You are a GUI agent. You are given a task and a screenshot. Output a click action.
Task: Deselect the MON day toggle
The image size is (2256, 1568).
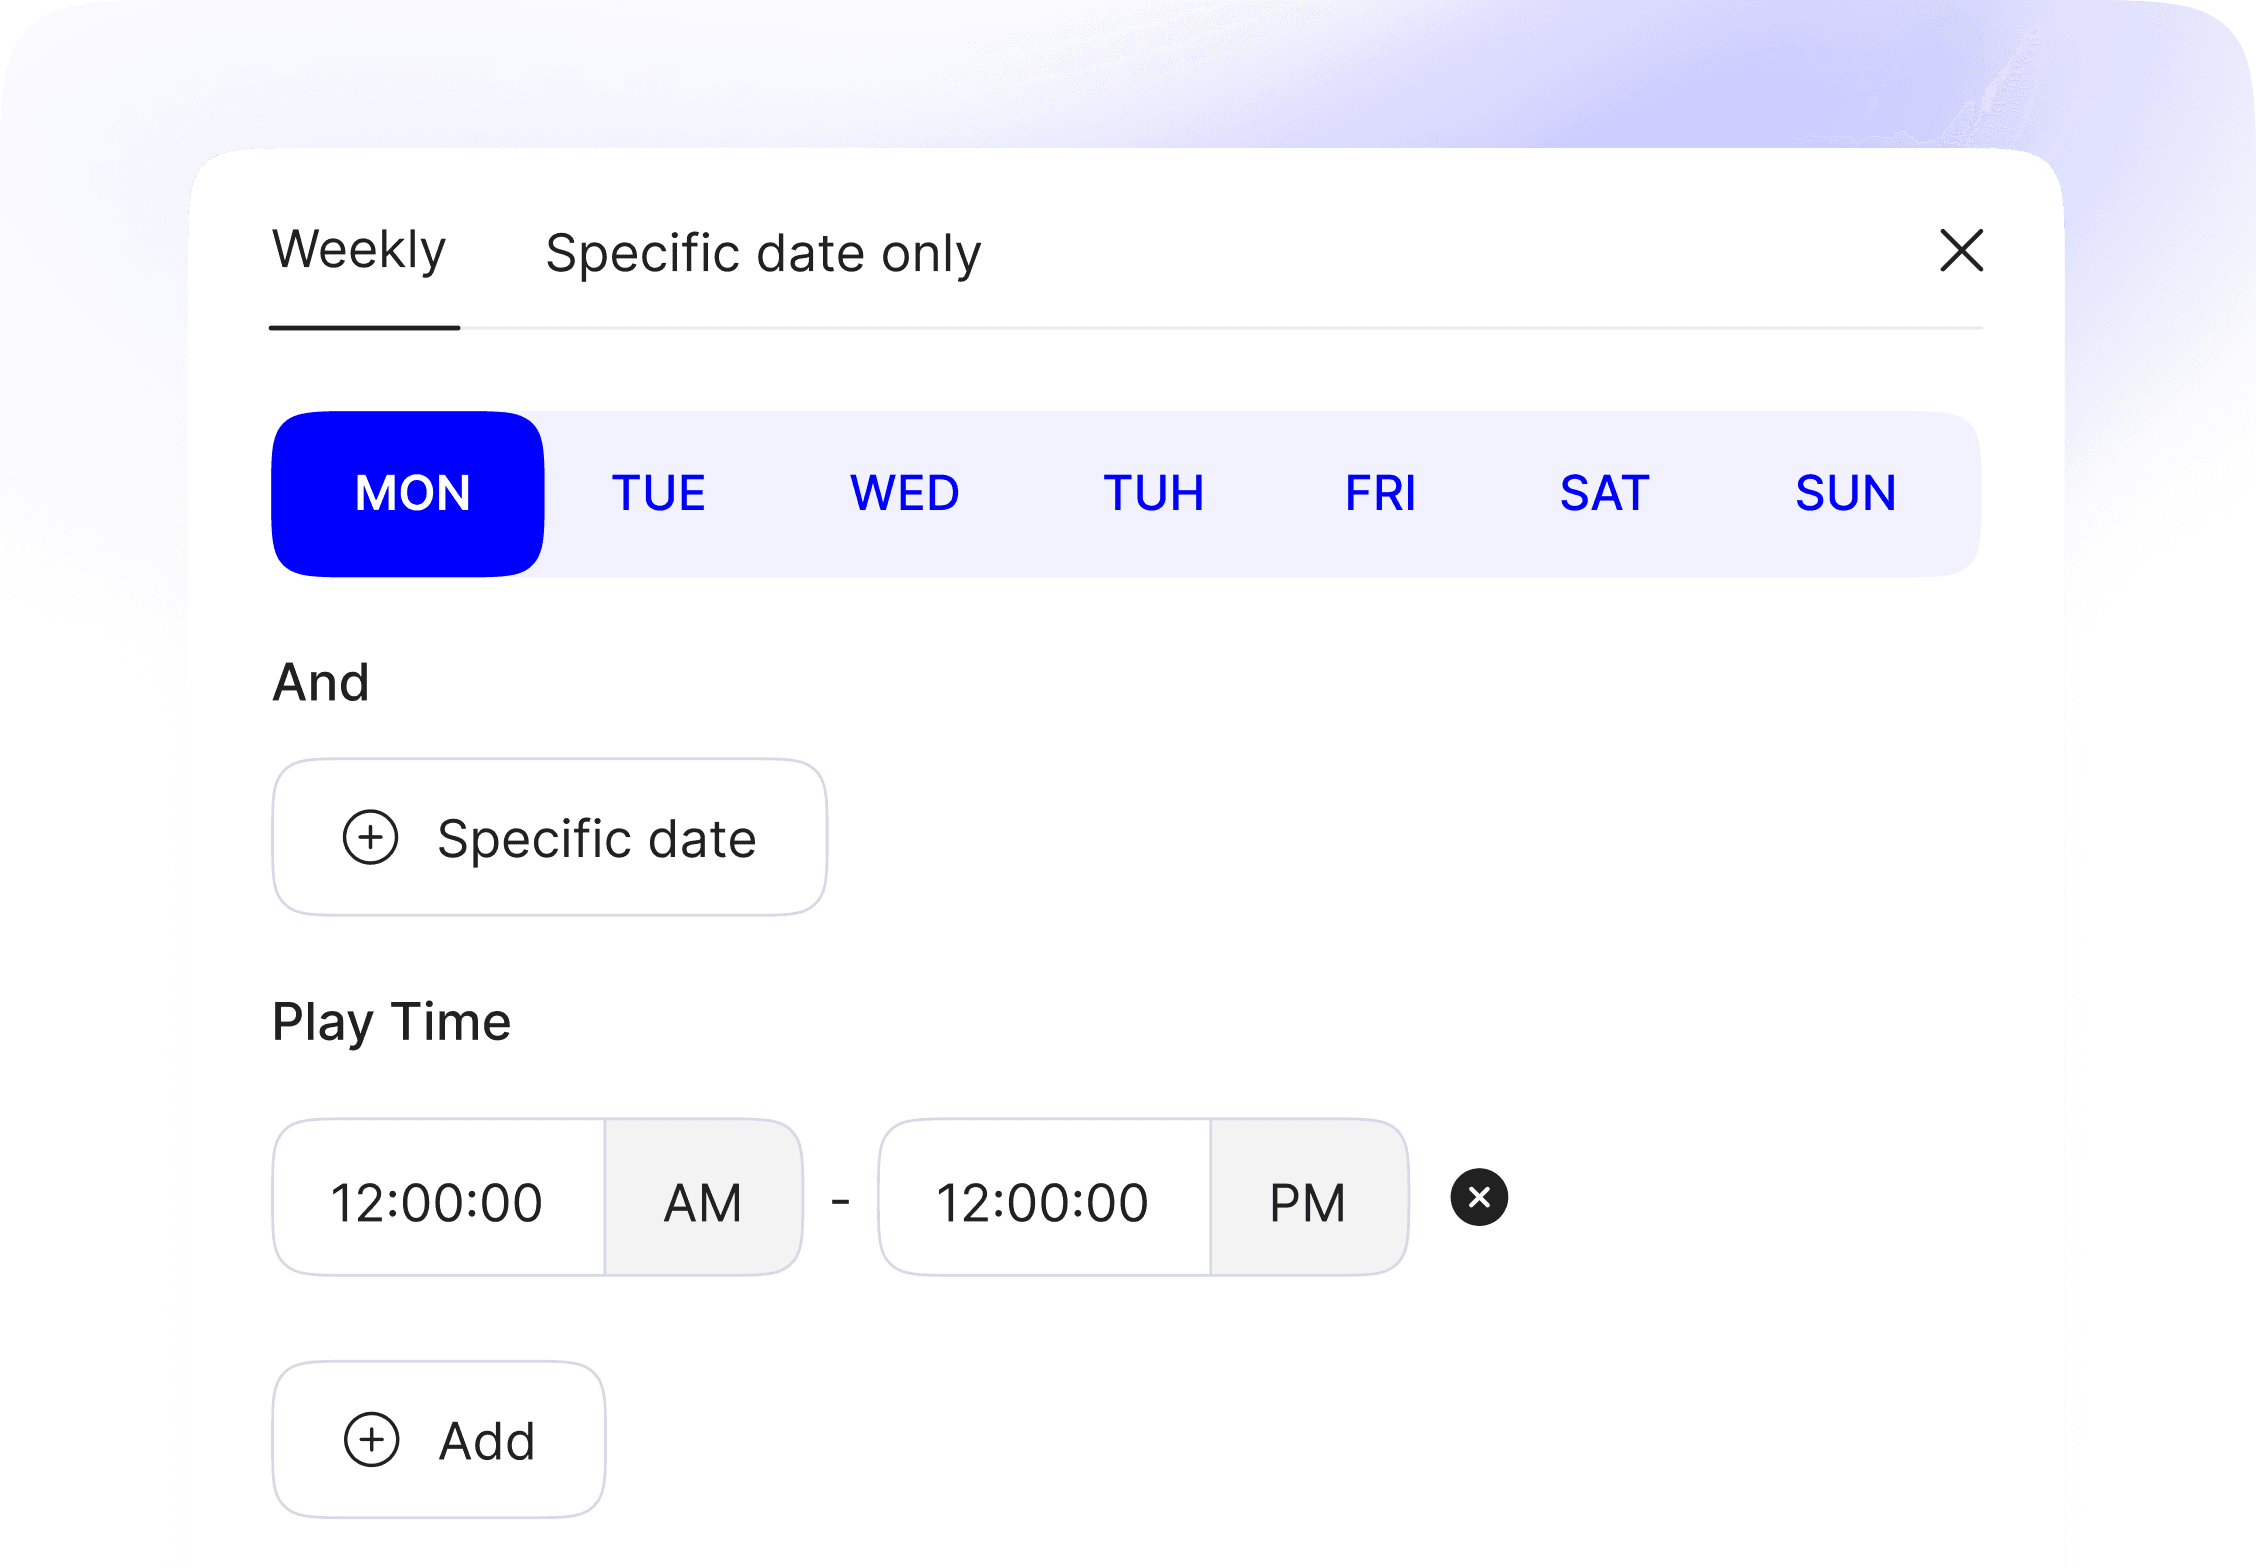410,494
